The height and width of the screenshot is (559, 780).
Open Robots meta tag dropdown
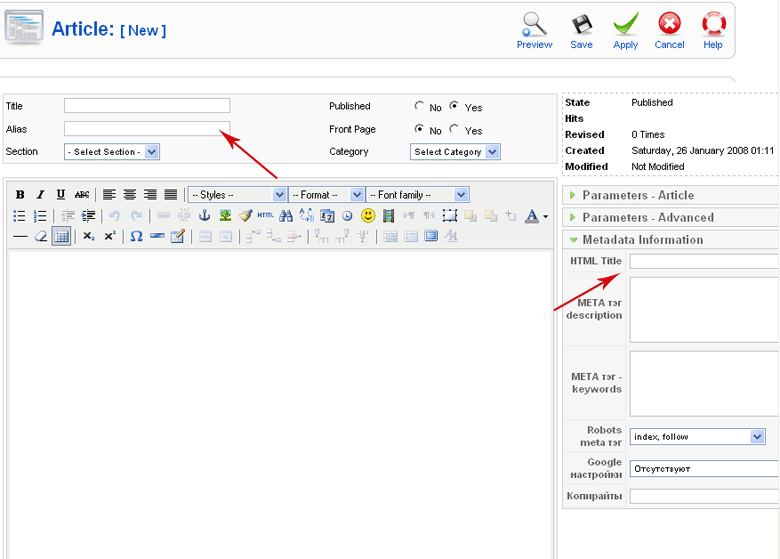[x=697, y=437]
